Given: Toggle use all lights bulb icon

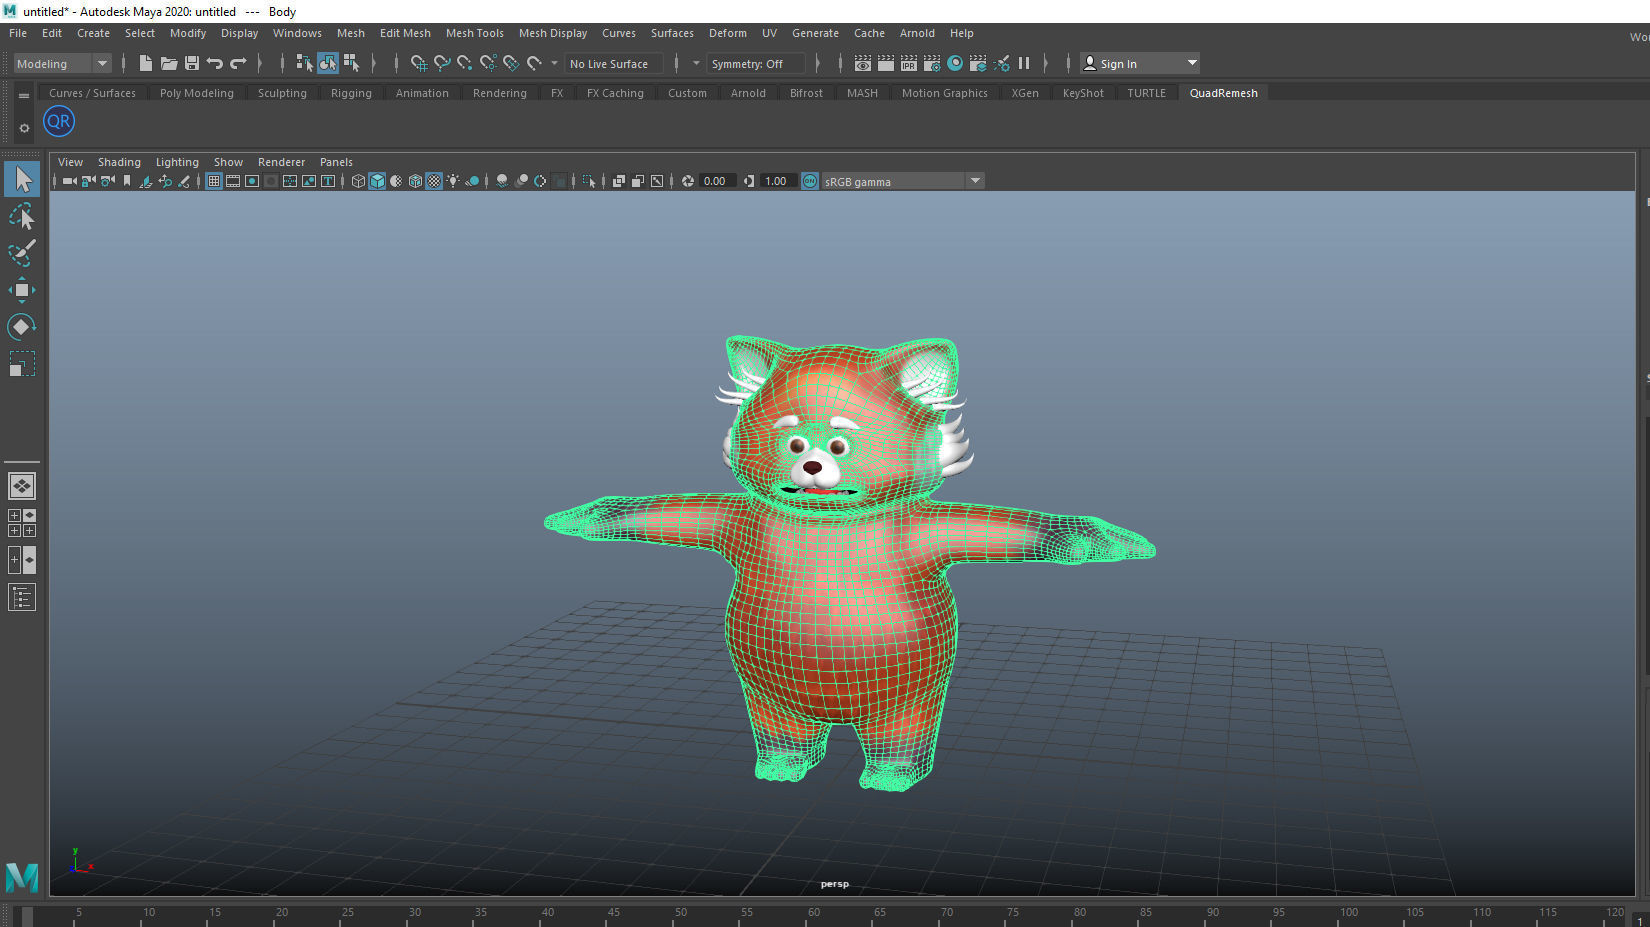Looking at the screenshot, I should click(x=453, y=181).
